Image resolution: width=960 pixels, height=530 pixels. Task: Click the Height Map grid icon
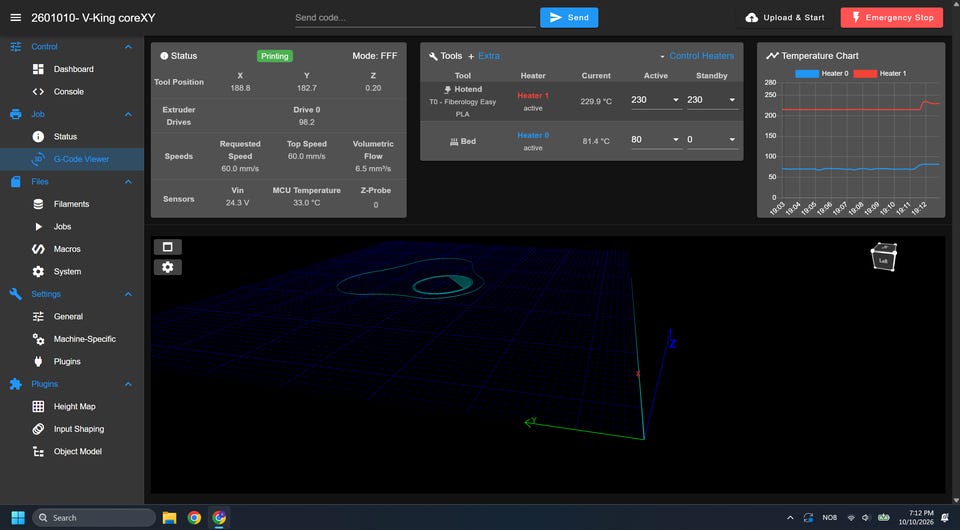click(38, 406)
